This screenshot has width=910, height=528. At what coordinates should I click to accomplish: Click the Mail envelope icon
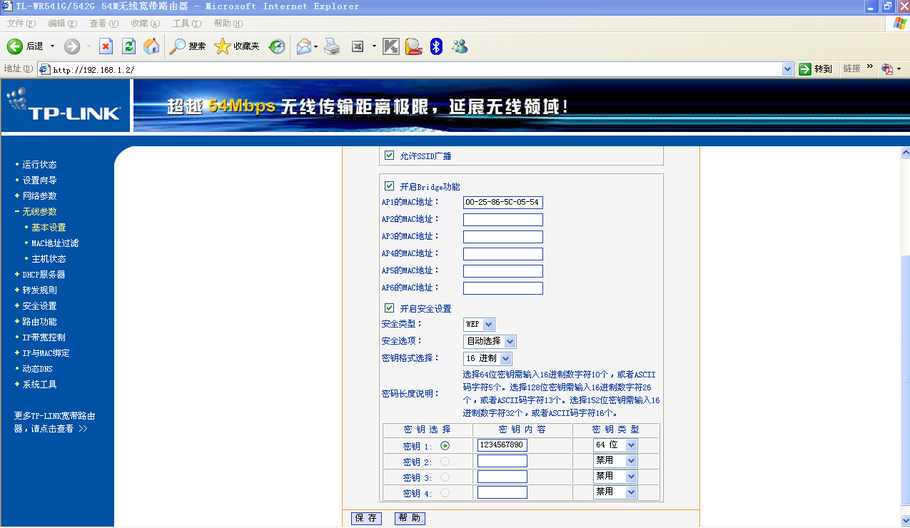pos(304,46)
